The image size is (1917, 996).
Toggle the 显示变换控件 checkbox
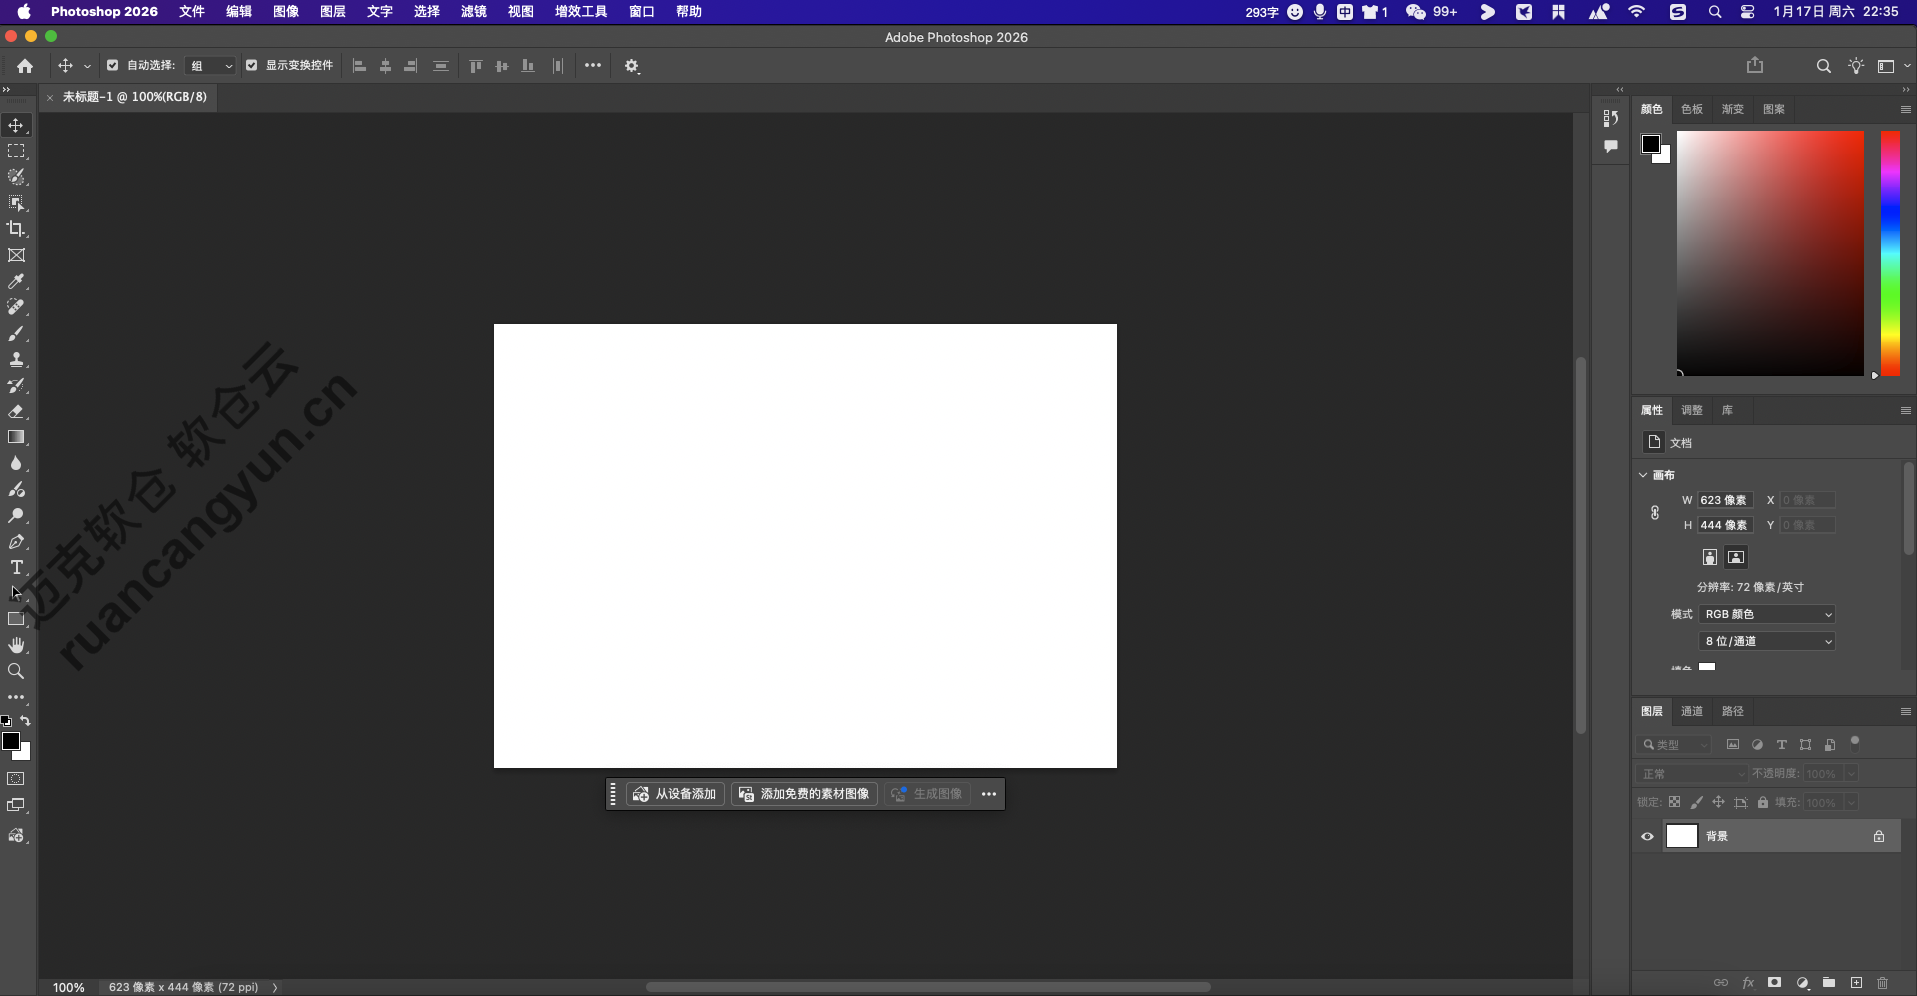tap(252, 66)
